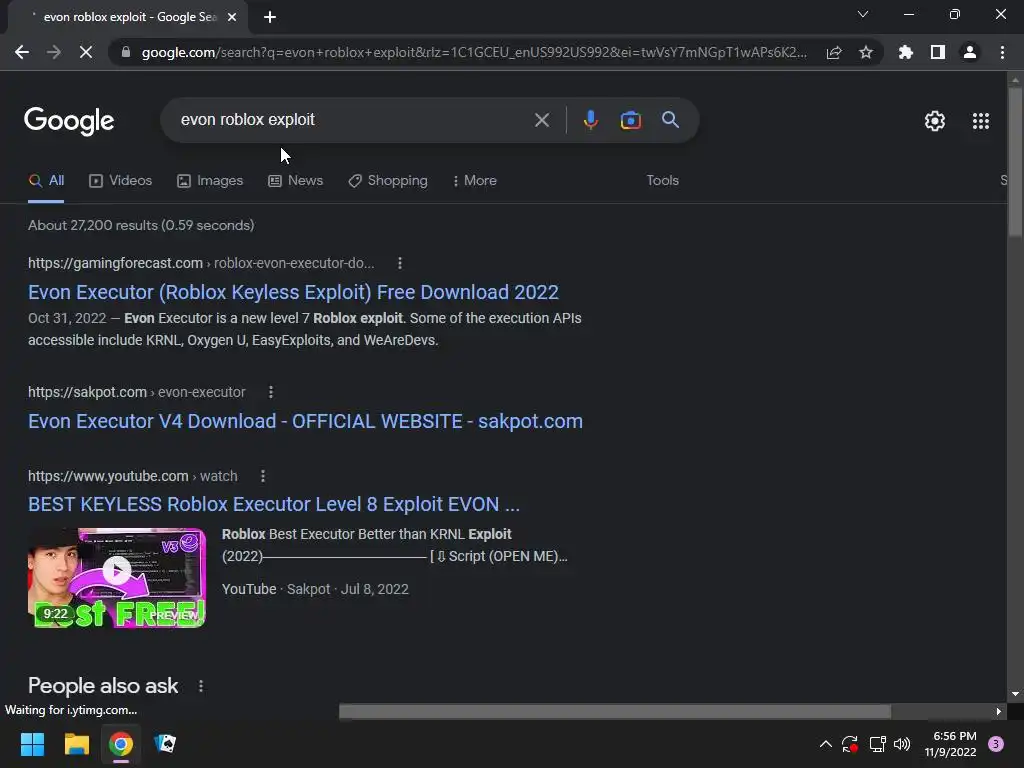Select the All results tab
1024x768 pixels.
[x=46, y=181]
